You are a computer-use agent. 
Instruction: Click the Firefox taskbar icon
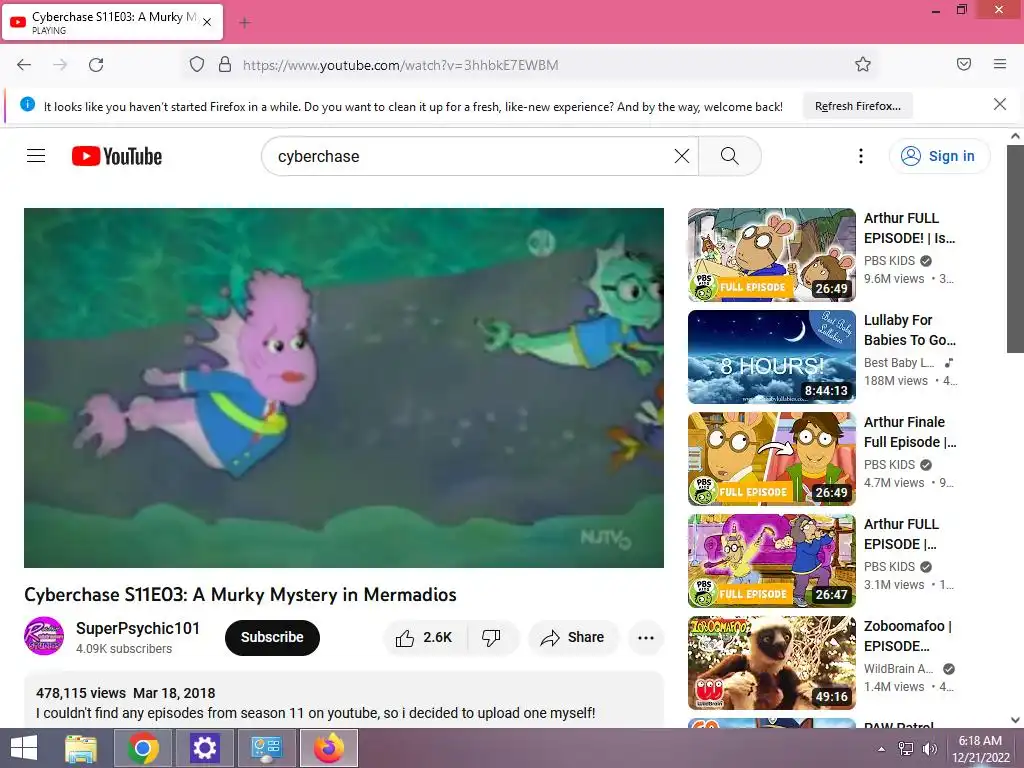328,748
